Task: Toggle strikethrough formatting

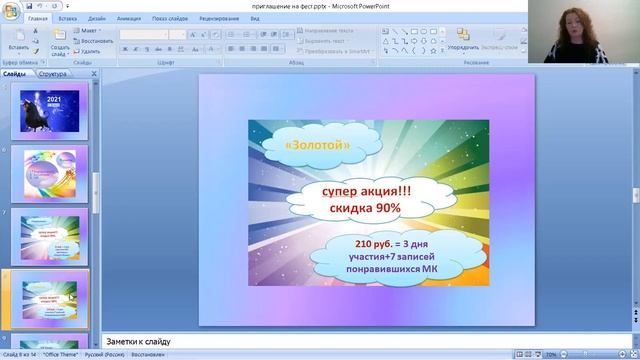Action: [x=158, y=49]
